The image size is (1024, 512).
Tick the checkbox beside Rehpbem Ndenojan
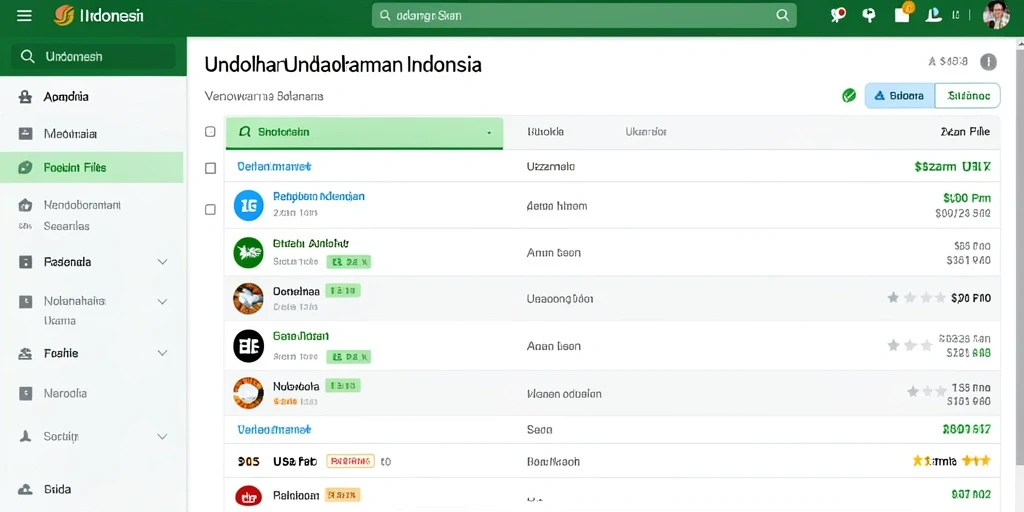coord(210,210)
